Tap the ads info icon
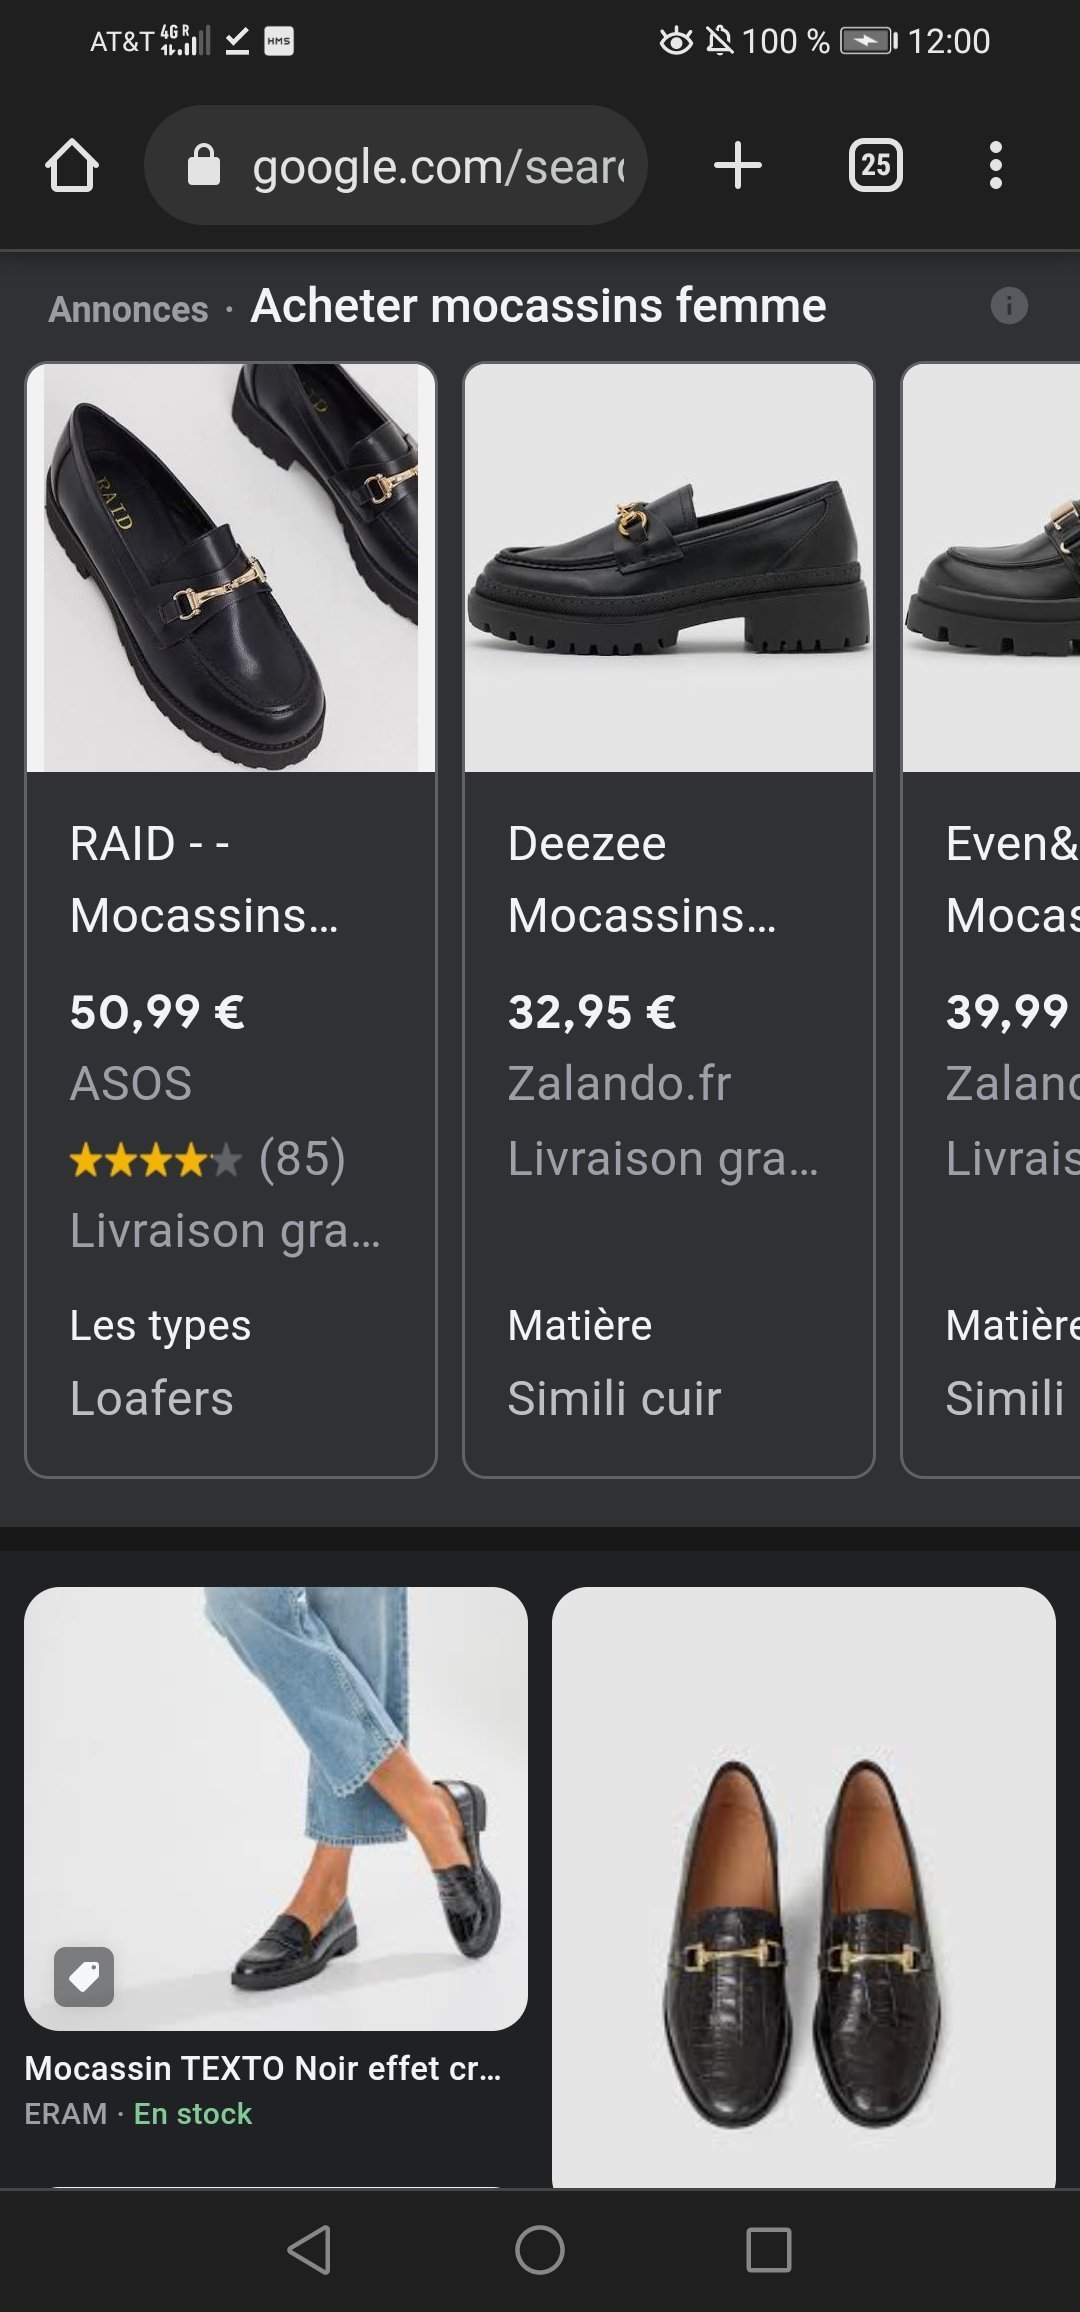This screenshot has width=1080, height=2312. [x=1009, y=306]
